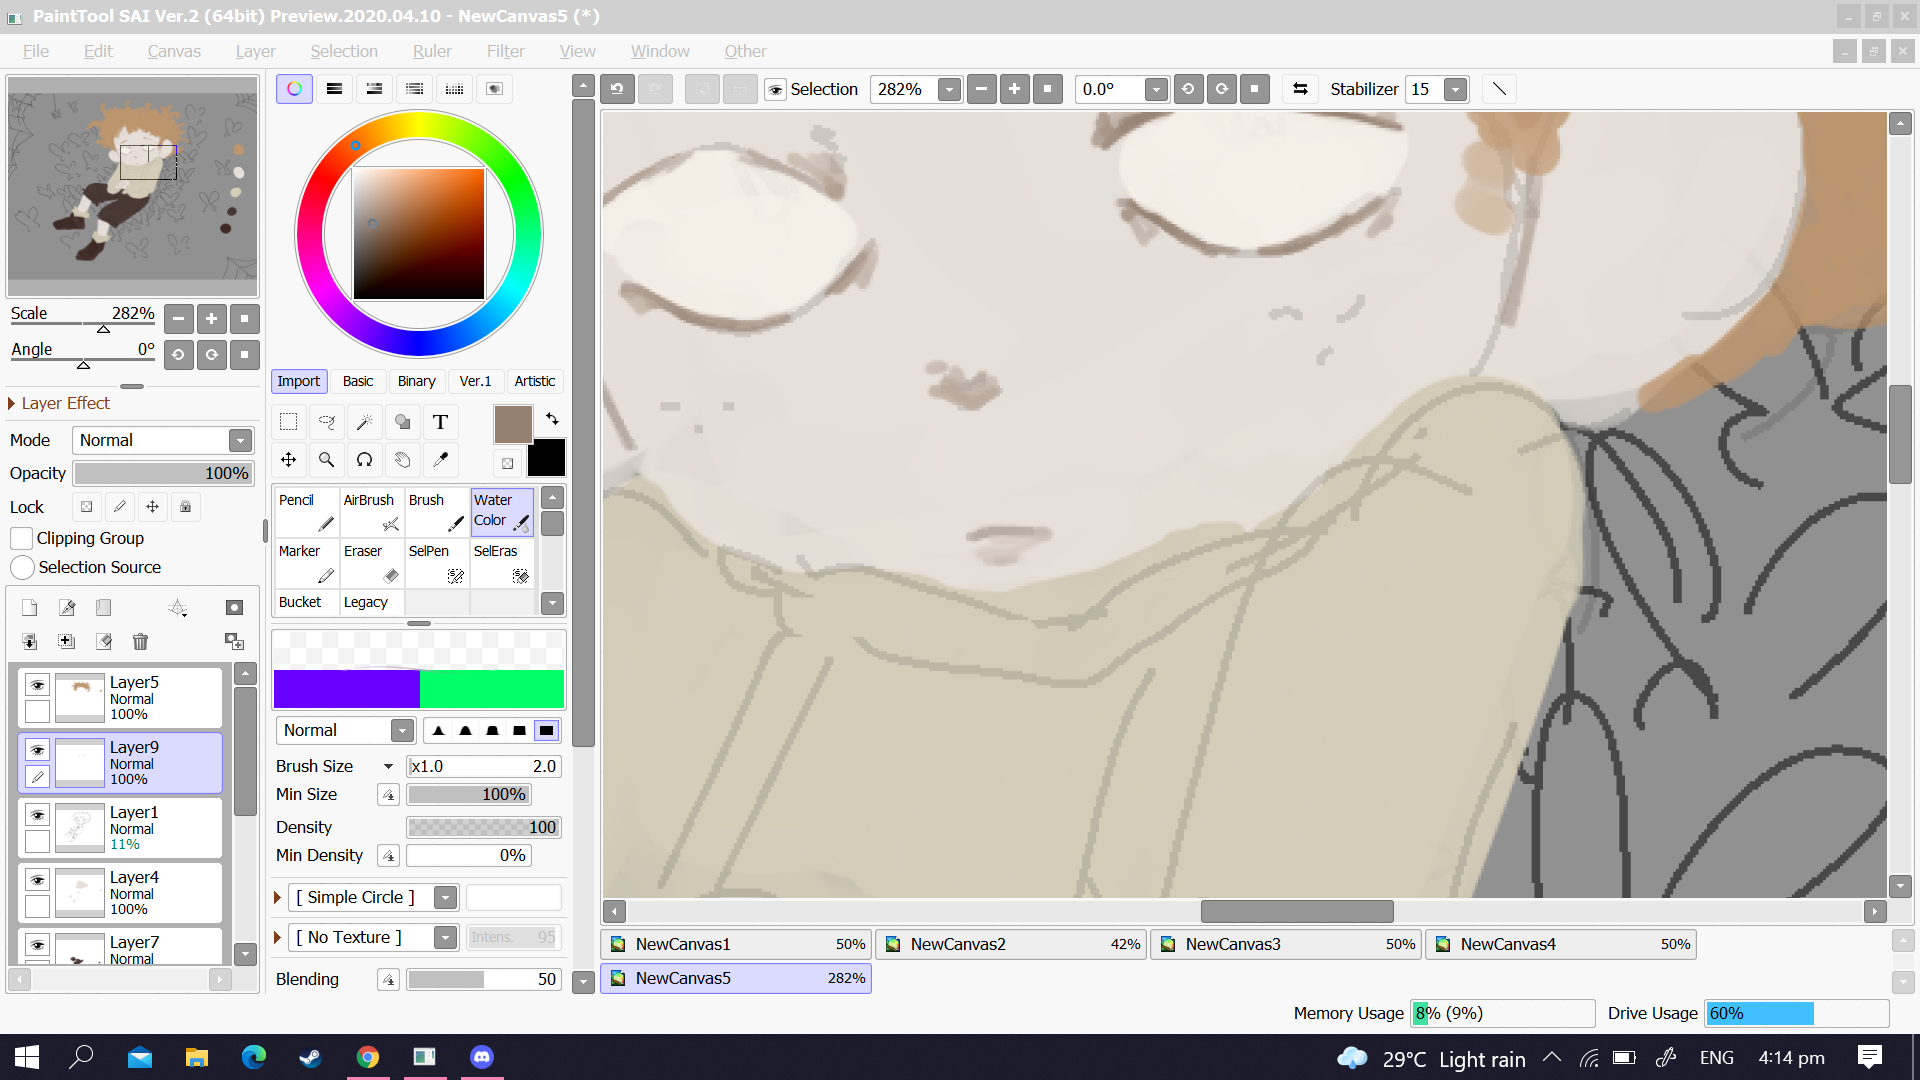Open Discord from the taskbar
This screenshot has width=1920, height=1080.
(x=482, y=1057)
